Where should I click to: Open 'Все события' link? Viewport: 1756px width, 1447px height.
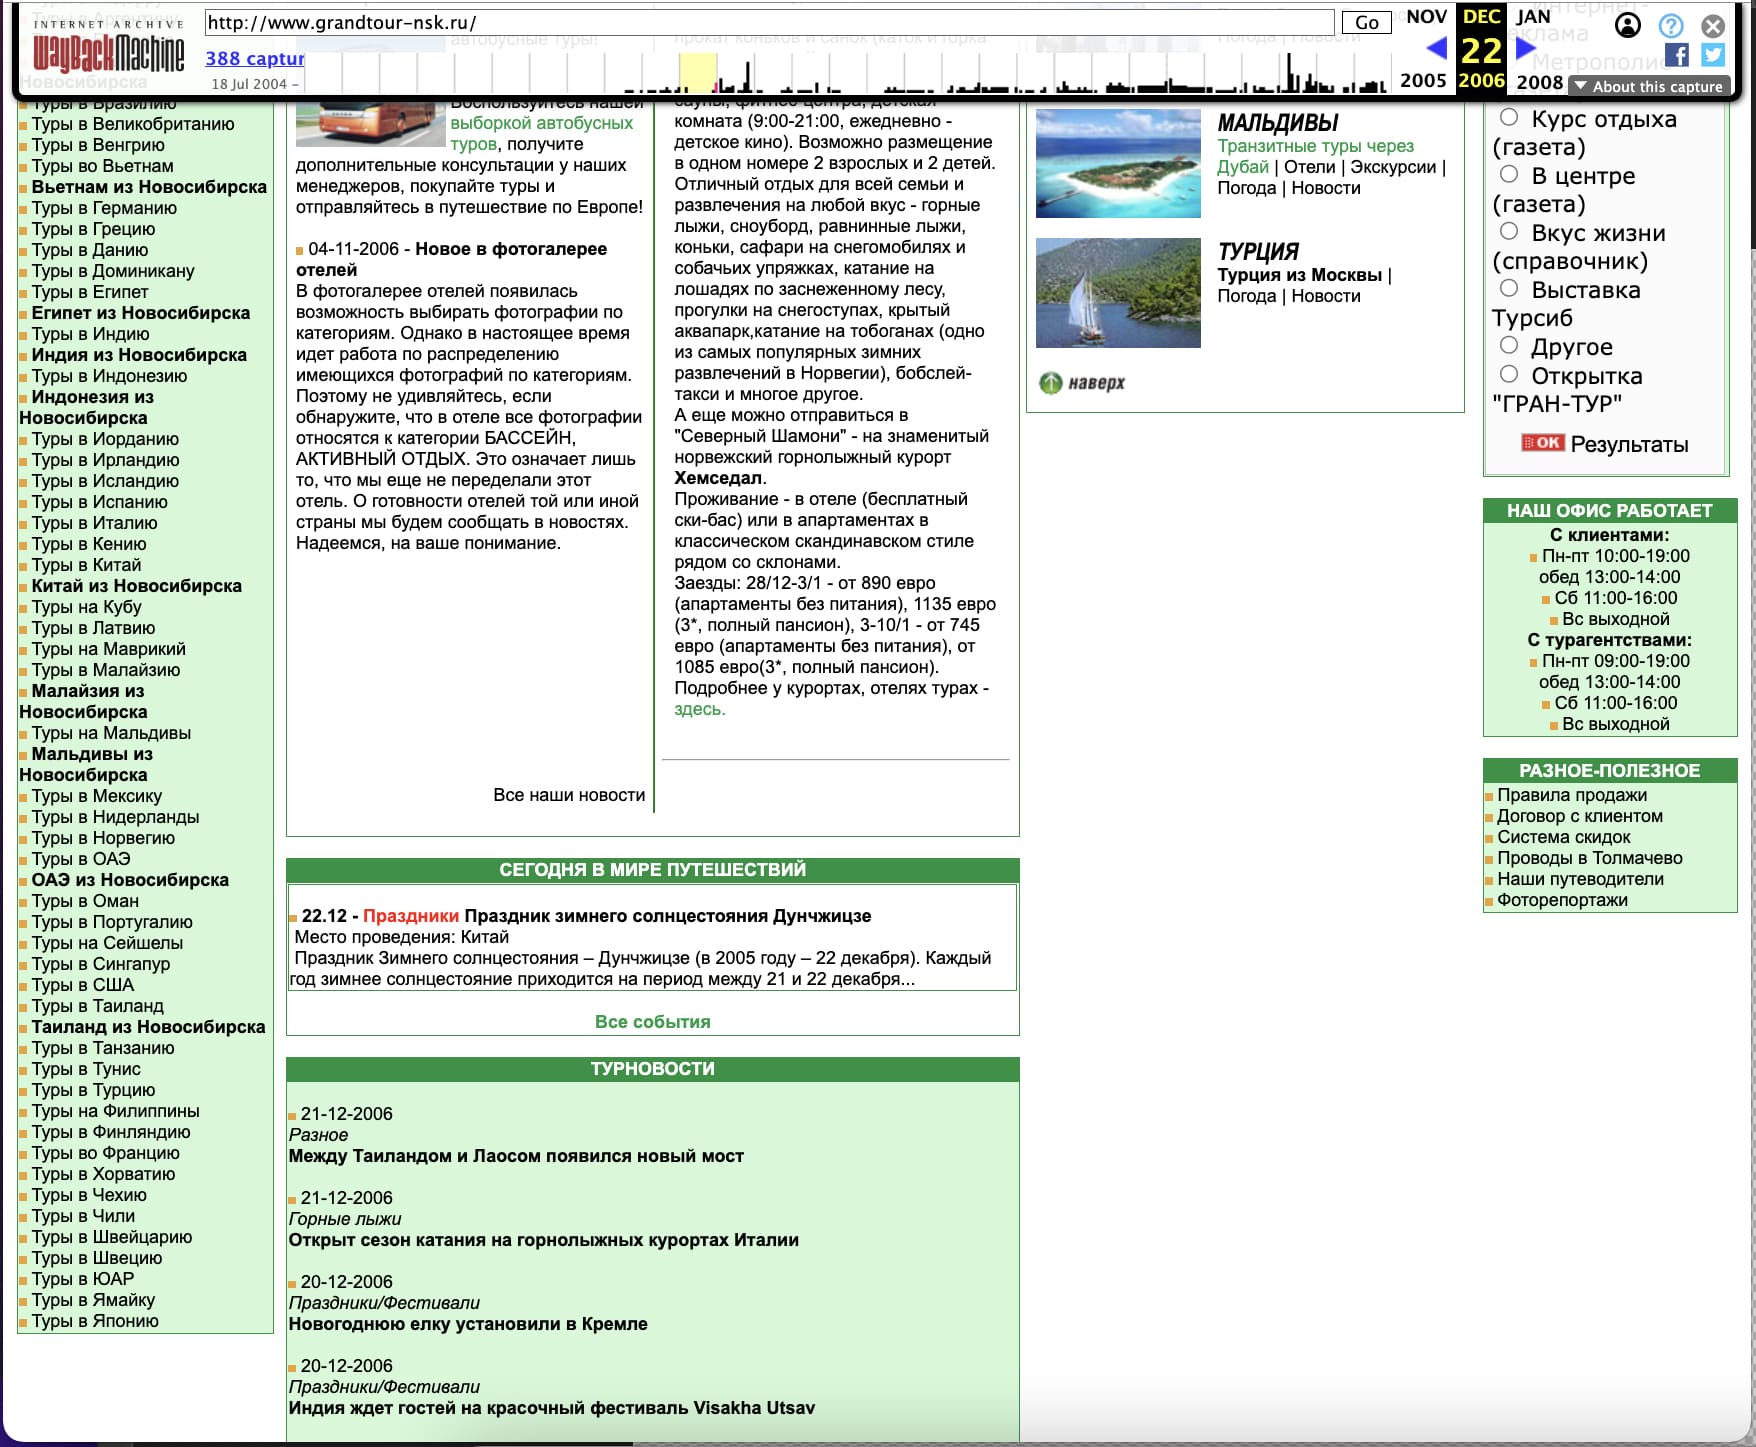pos(653,1022)
